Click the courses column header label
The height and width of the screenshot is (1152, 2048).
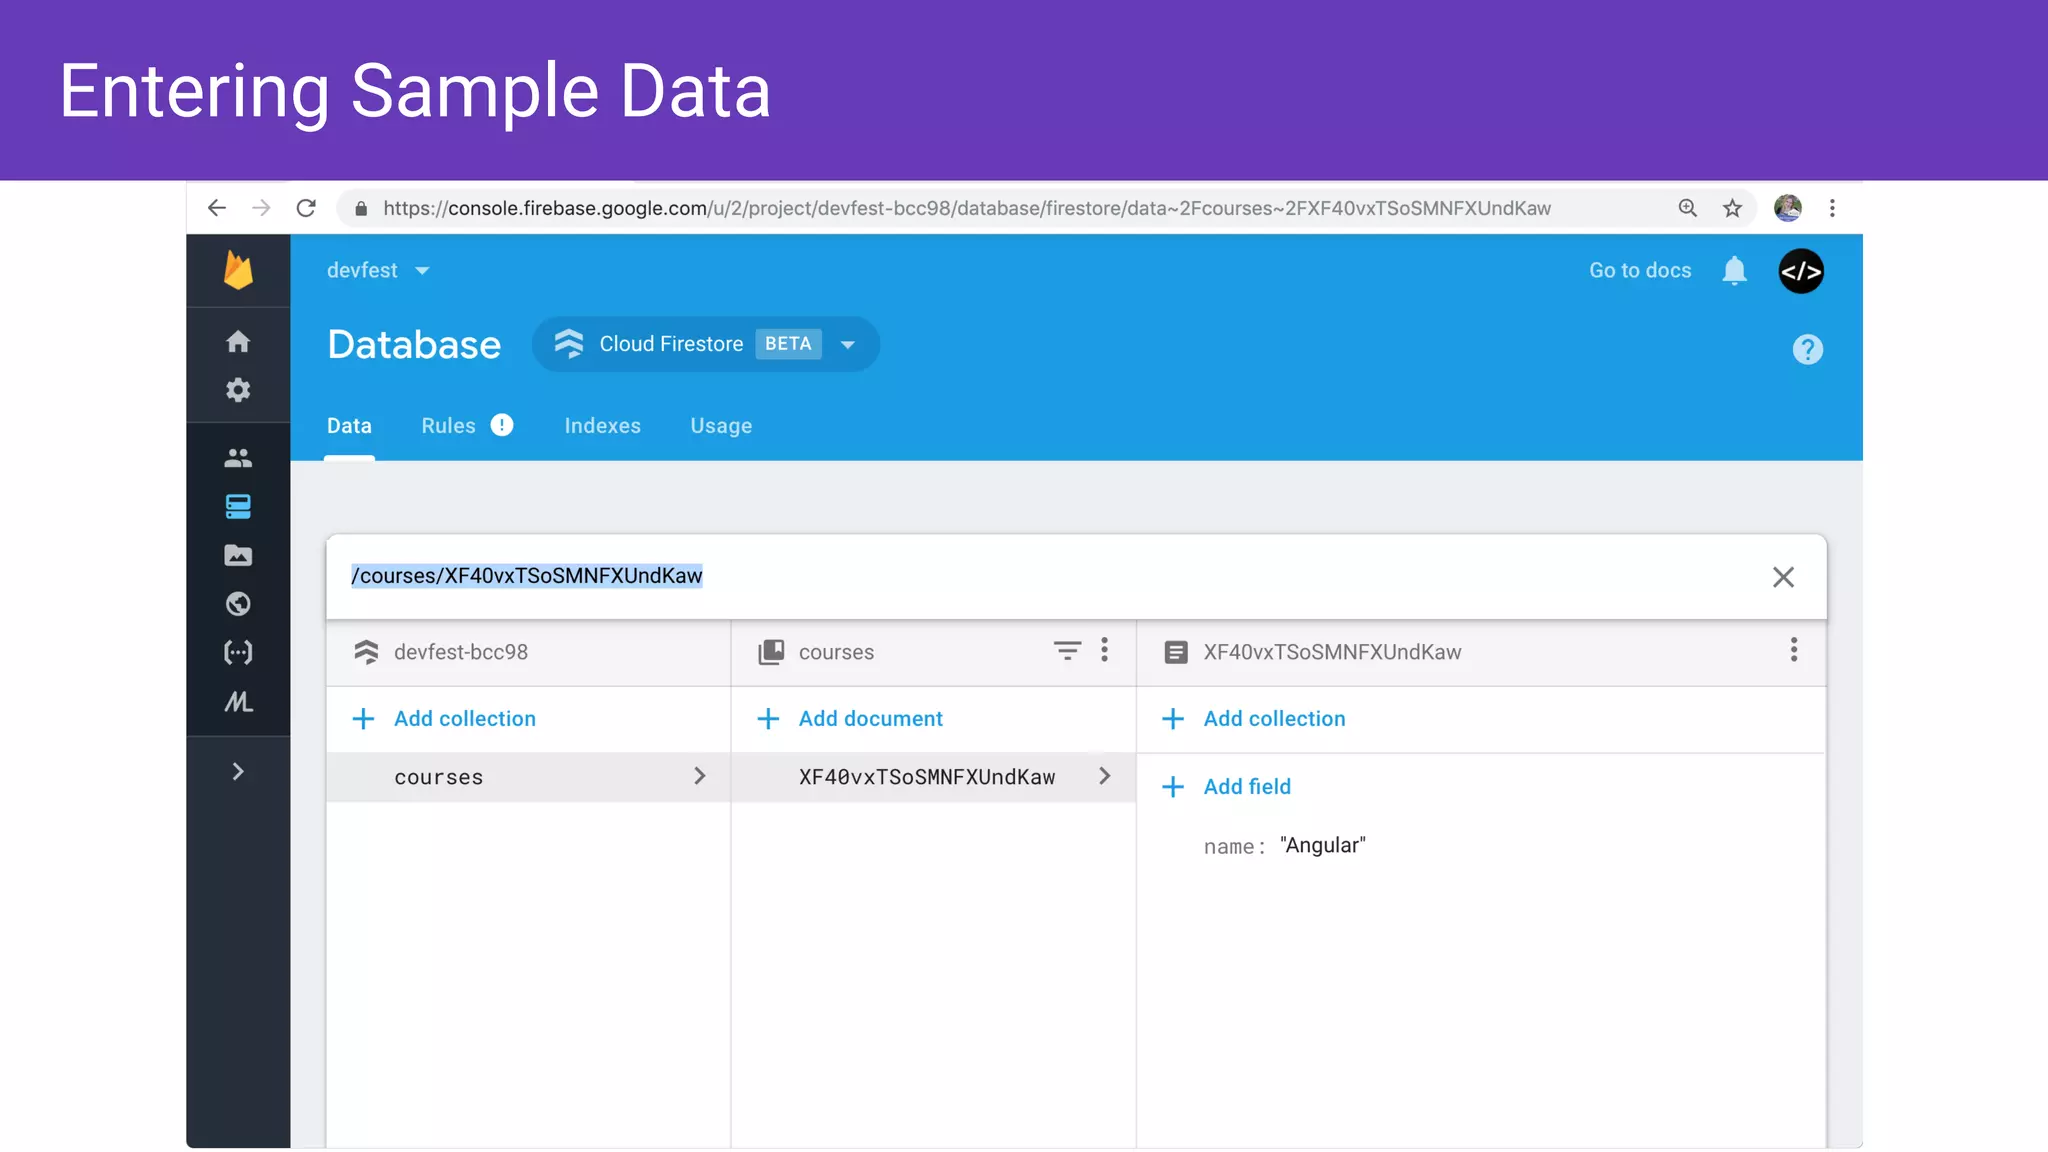(x=836, y=652)
